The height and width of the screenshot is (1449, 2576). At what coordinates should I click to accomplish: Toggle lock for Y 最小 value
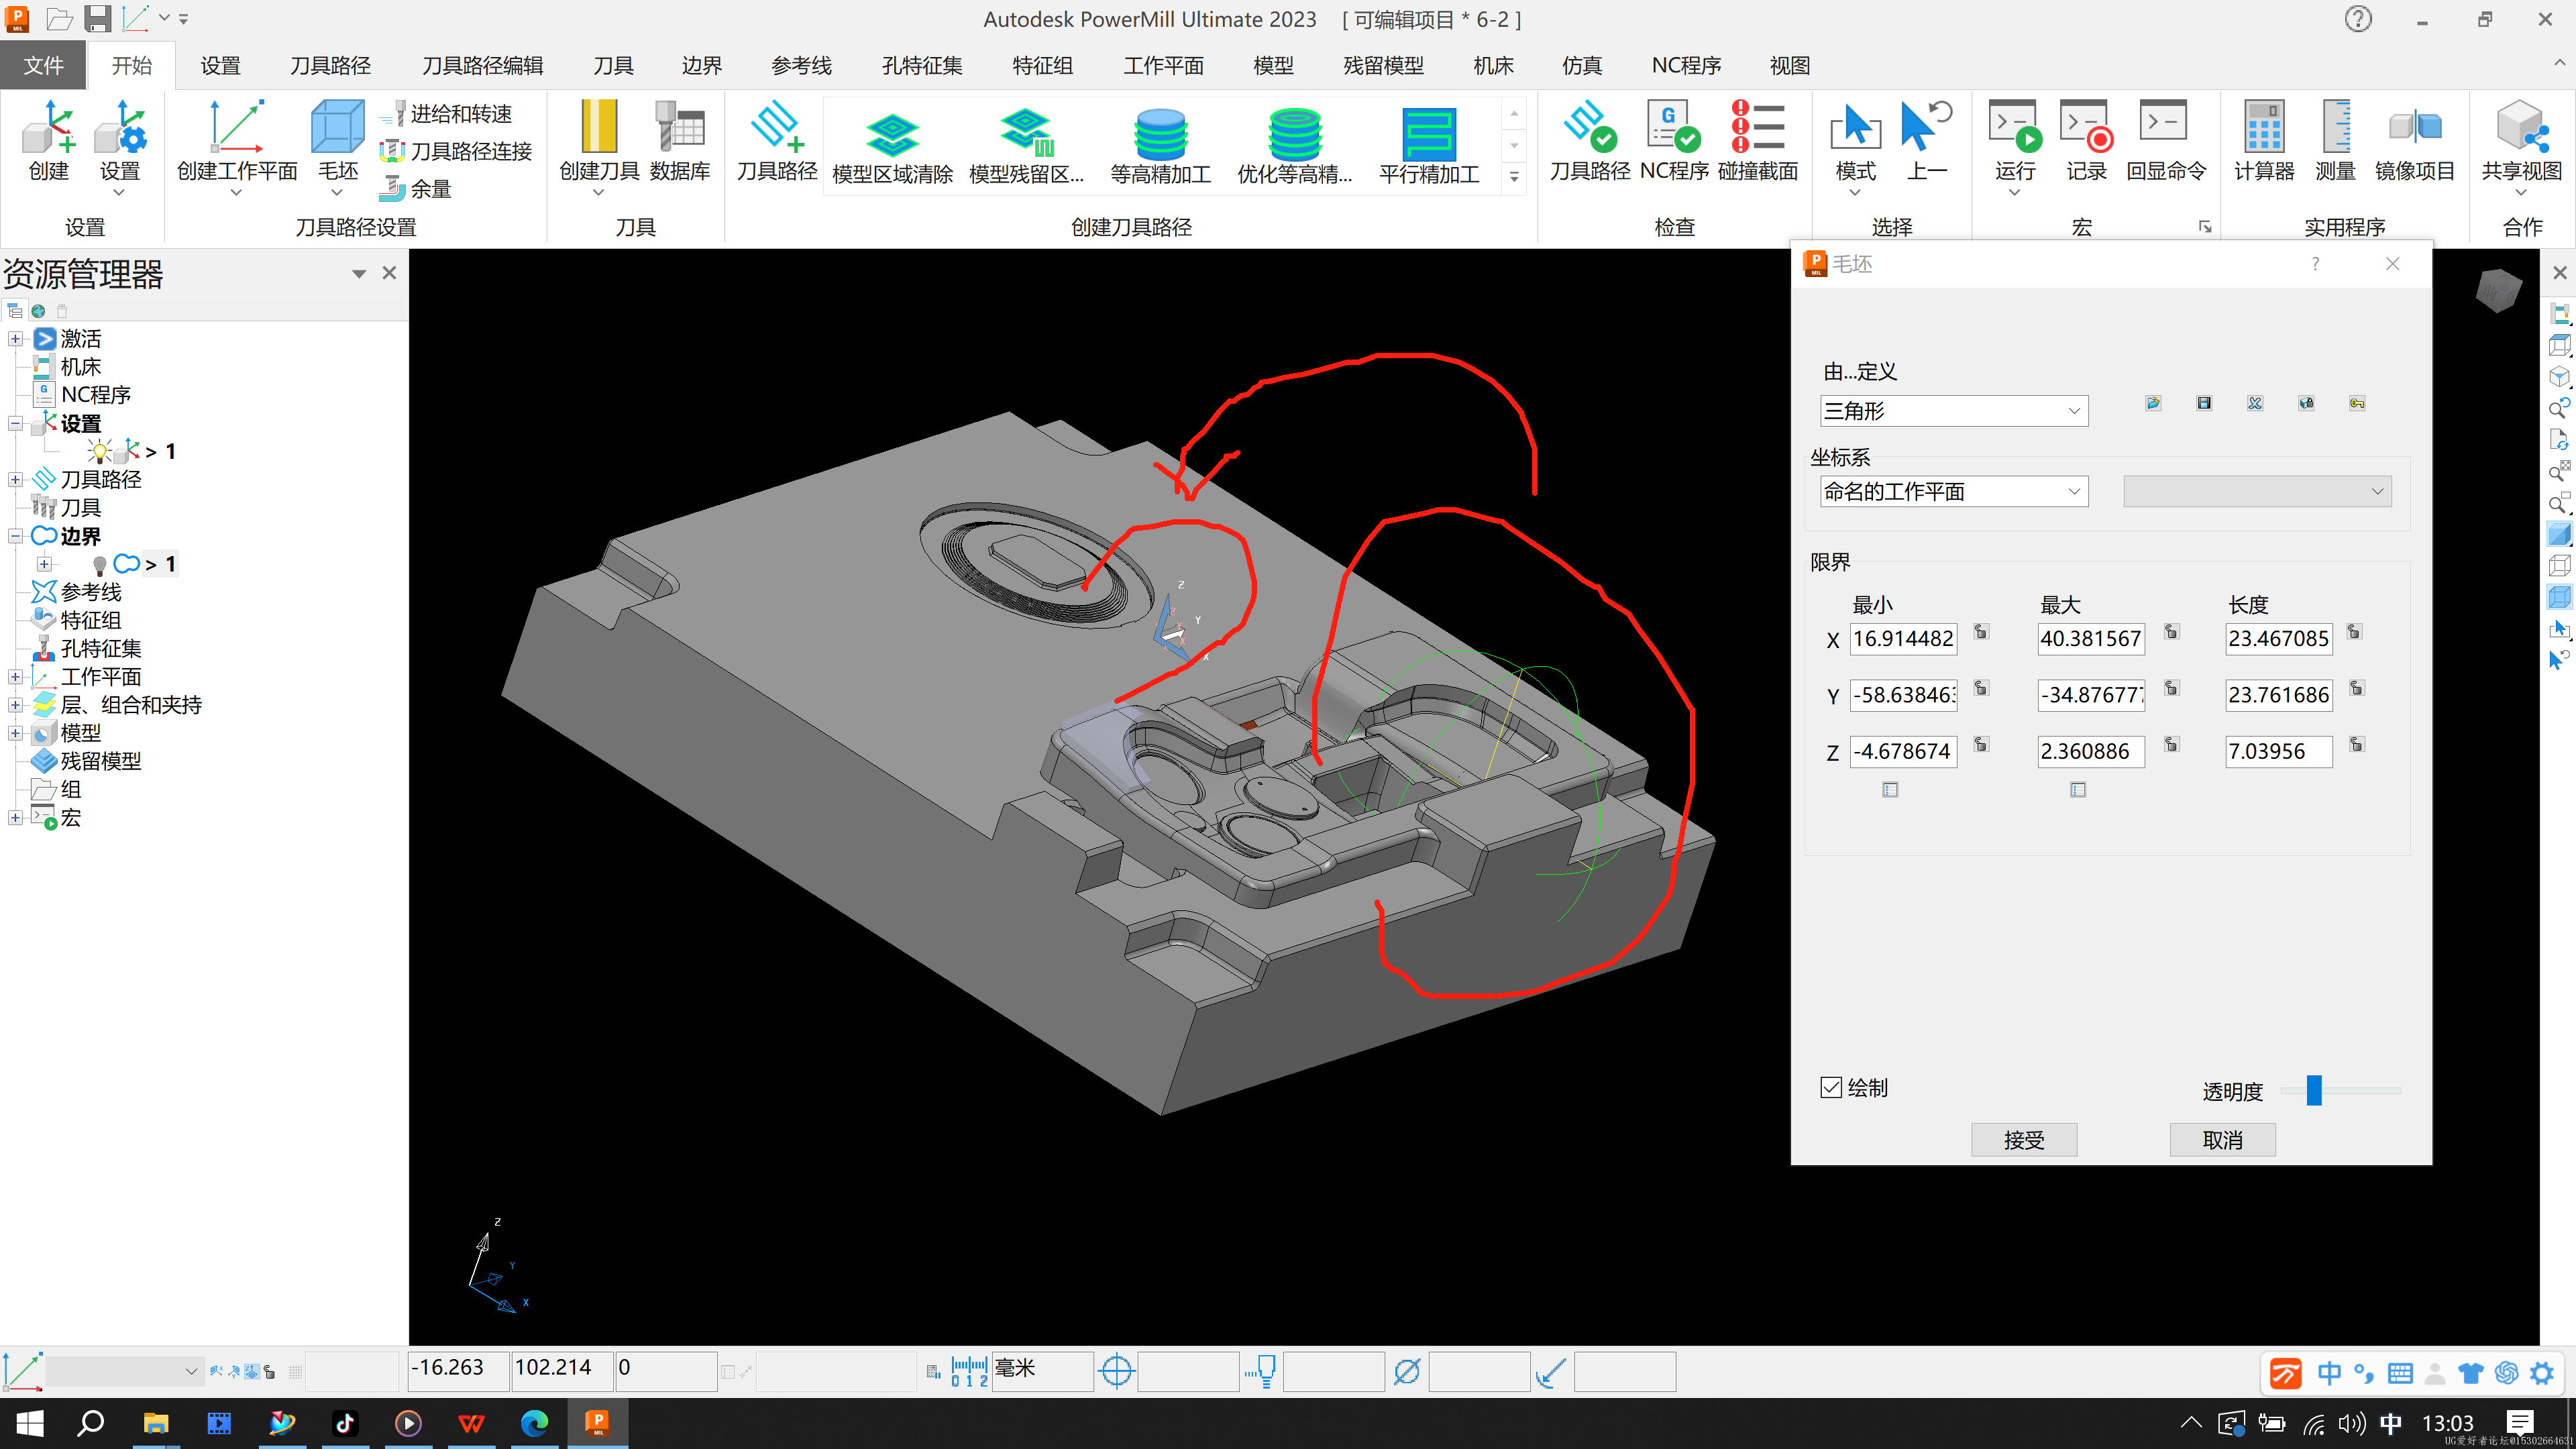(x=1981, y=687)
